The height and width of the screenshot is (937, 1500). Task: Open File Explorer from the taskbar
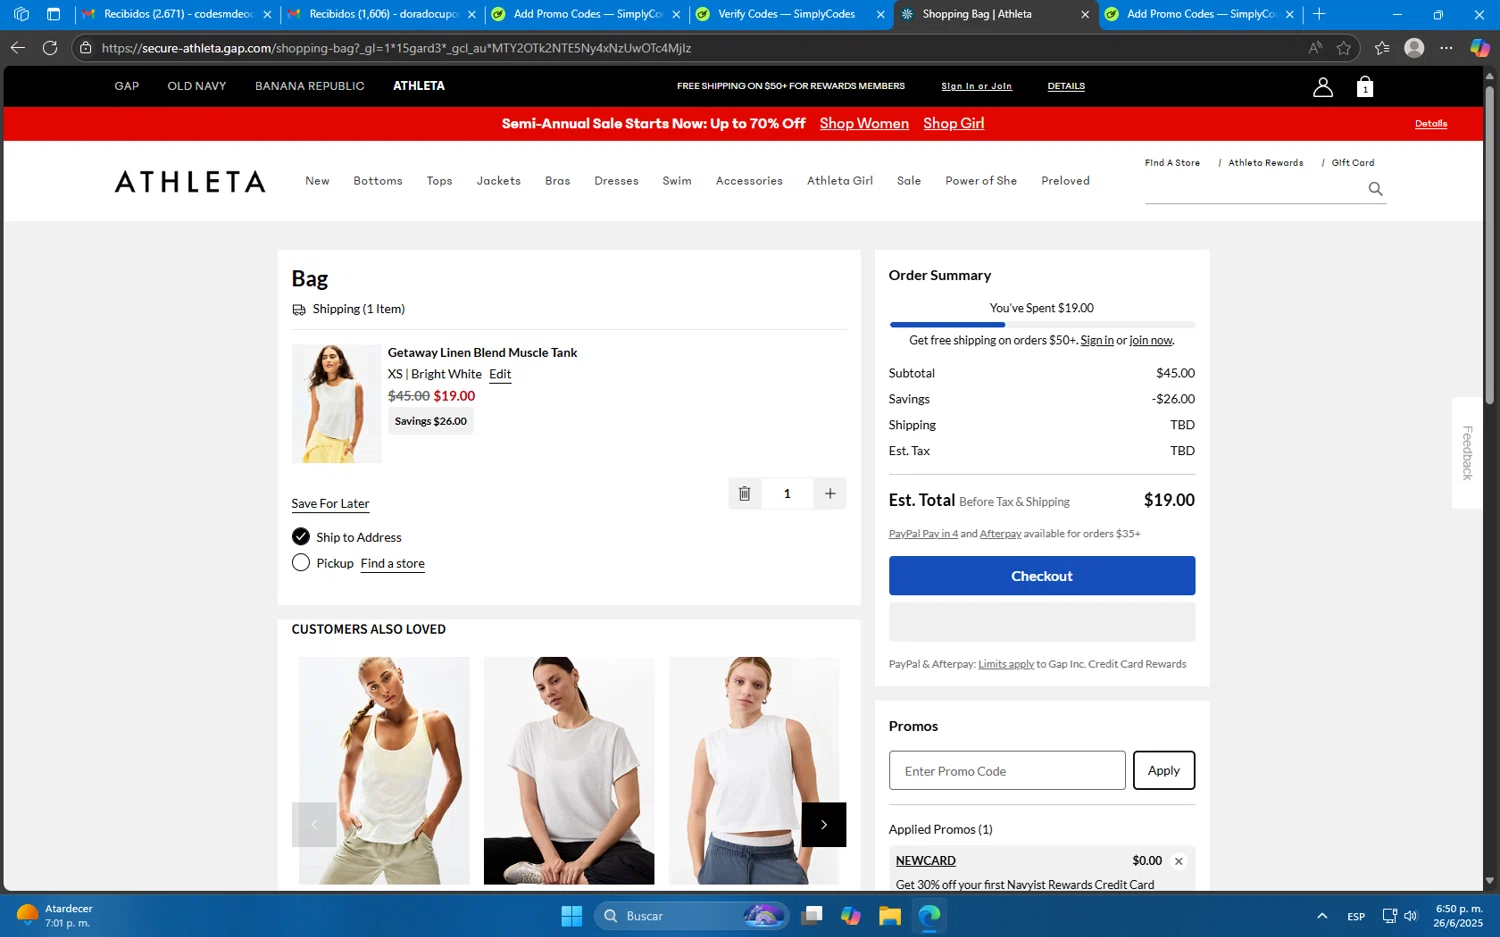[889, 915]
